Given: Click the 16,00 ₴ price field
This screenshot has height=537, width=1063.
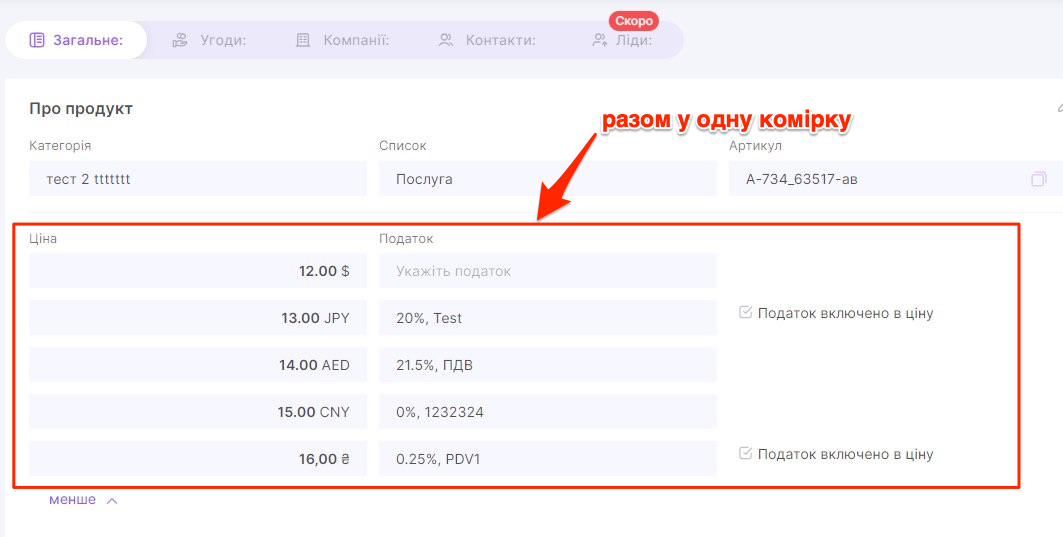Looking at the screenshot, I should tap(198, 459).
